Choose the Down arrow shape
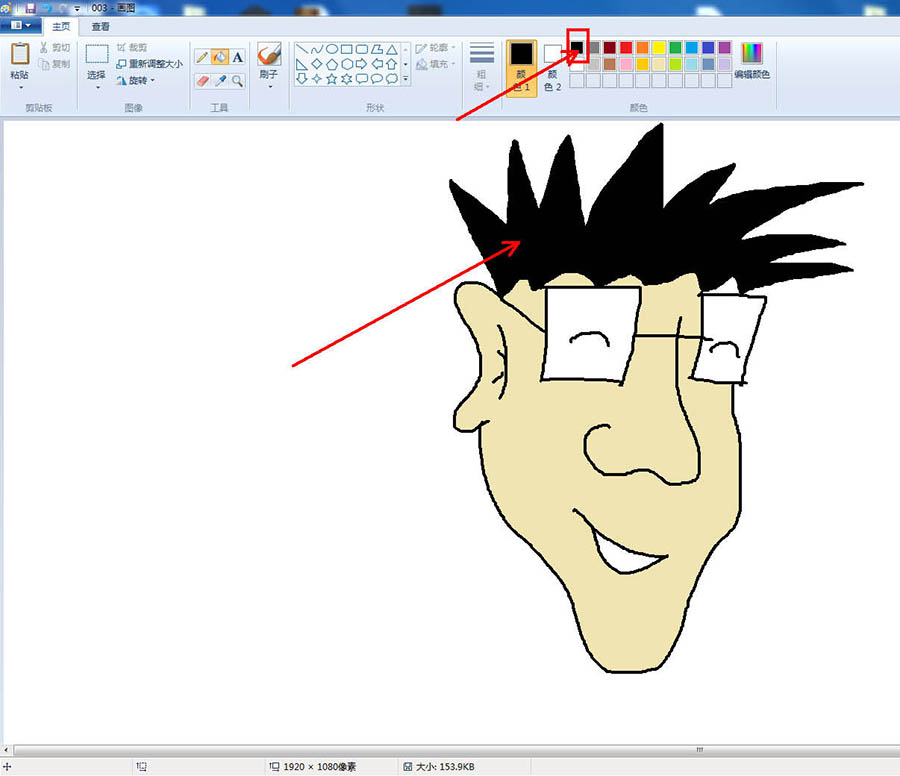 (x=302, y=79)
